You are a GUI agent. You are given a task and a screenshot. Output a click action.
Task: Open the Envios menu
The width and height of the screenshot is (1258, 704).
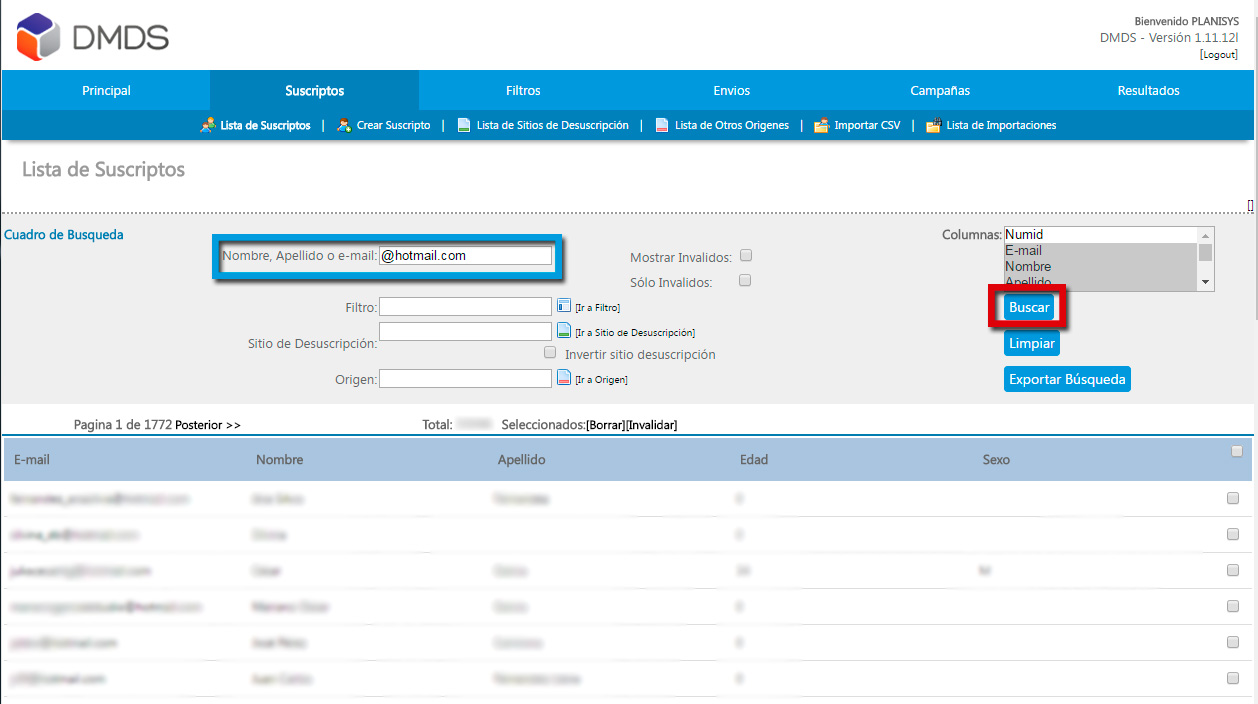coord(732,90)
